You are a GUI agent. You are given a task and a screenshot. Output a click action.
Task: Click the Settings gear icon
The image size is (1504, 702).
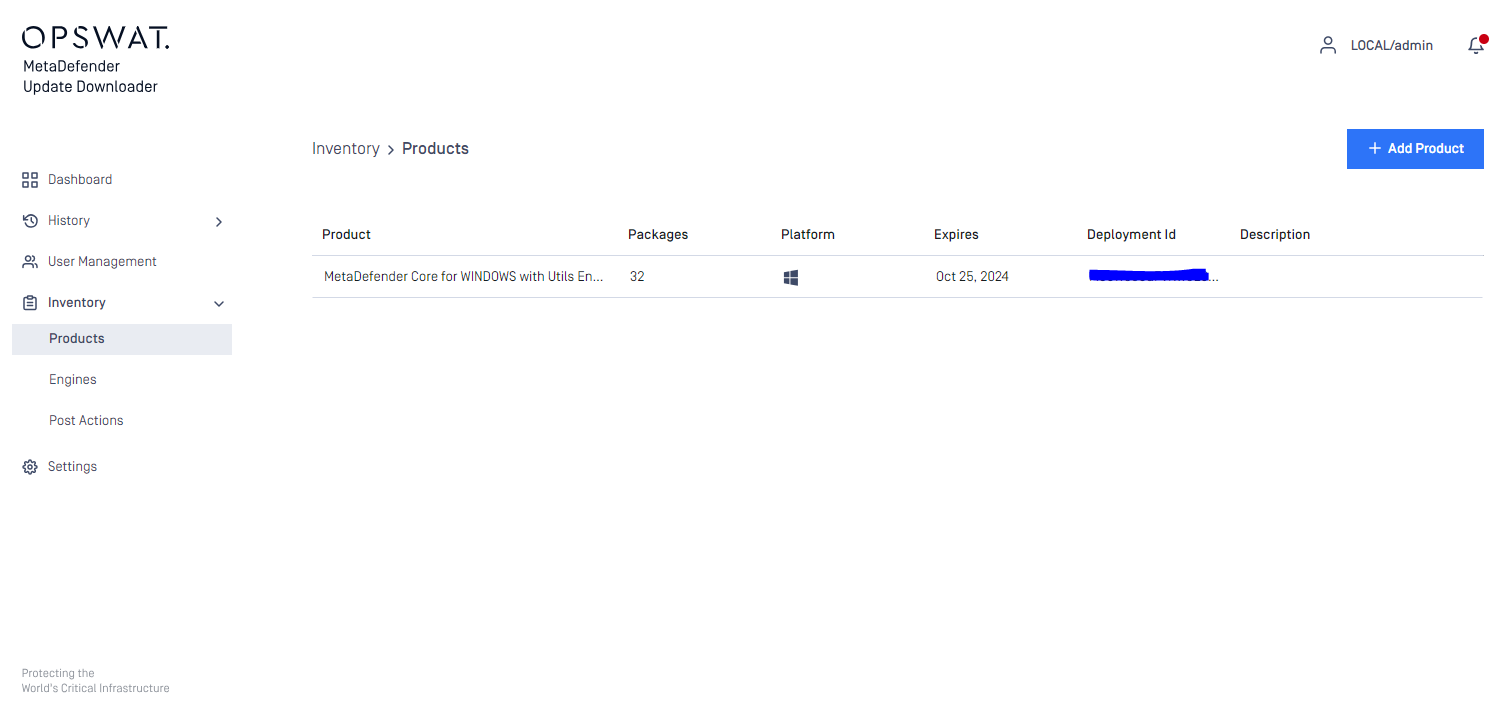[30, 467]
